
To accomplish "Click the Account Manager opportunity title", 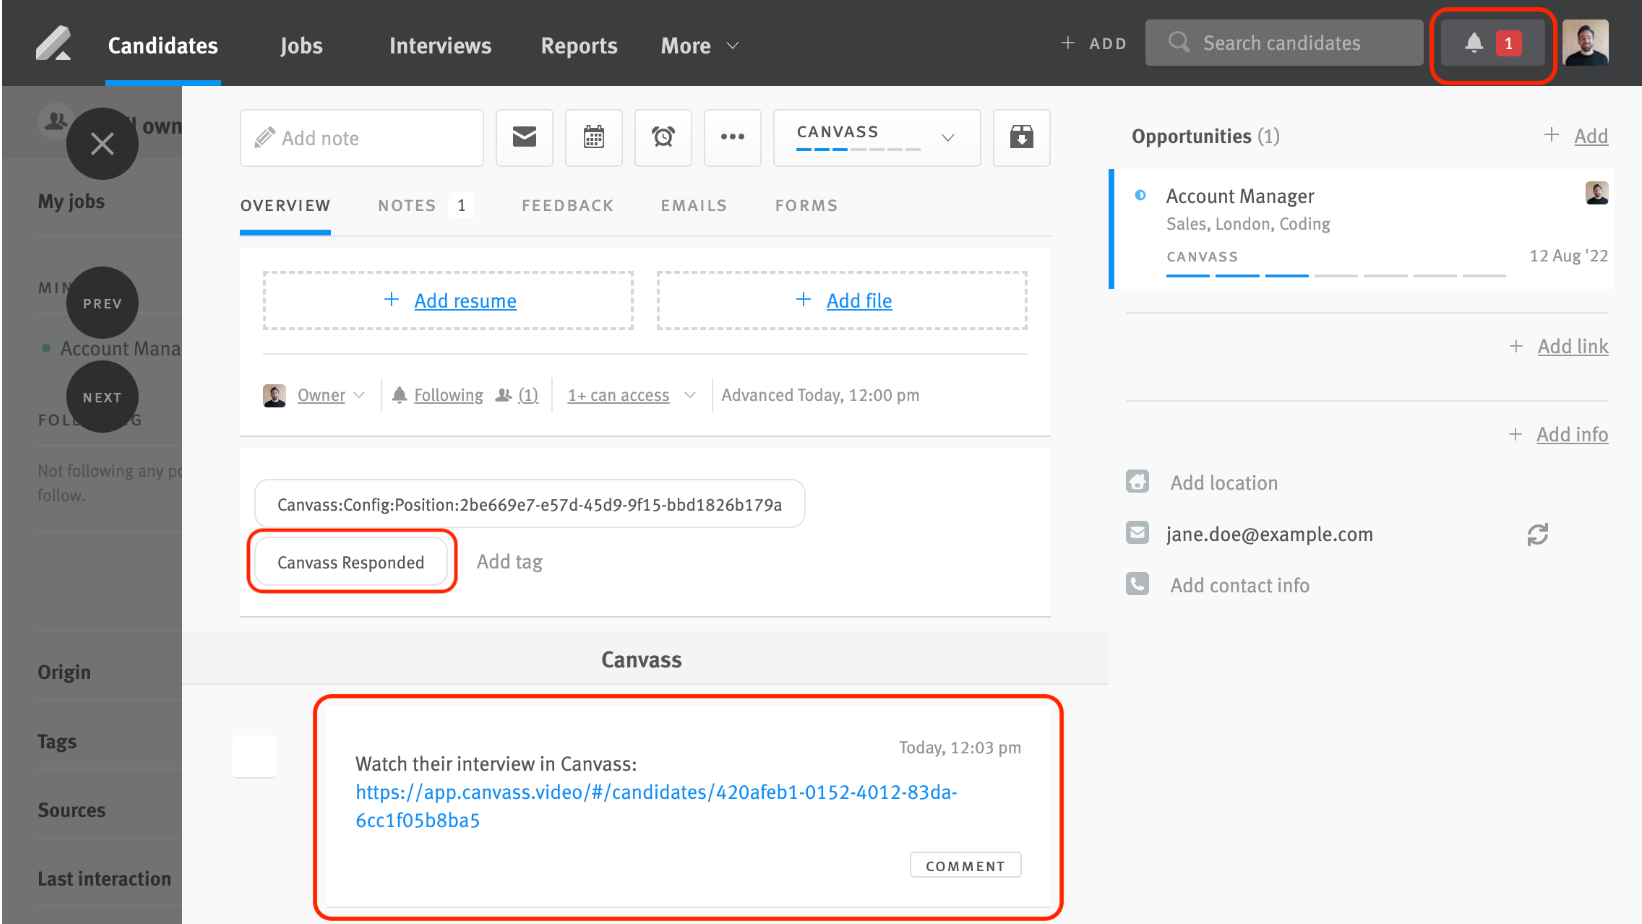I will (x=1240, y=196).
